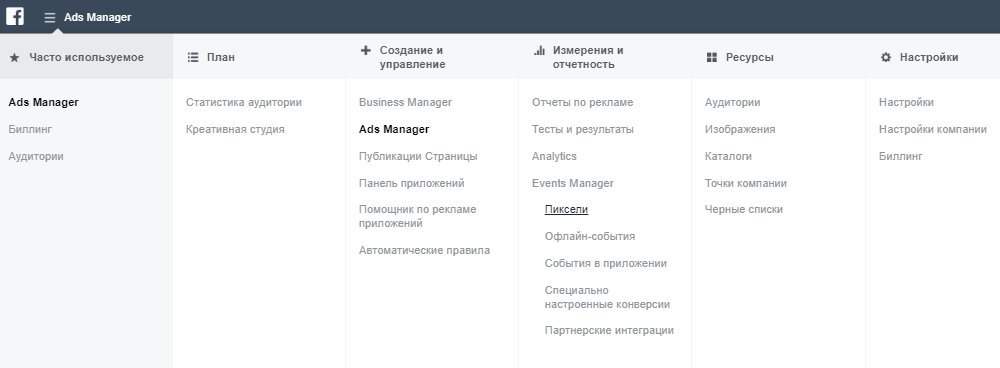1000x368 pixels.
Task: Open Точки компании
Action: pos(746,184)
